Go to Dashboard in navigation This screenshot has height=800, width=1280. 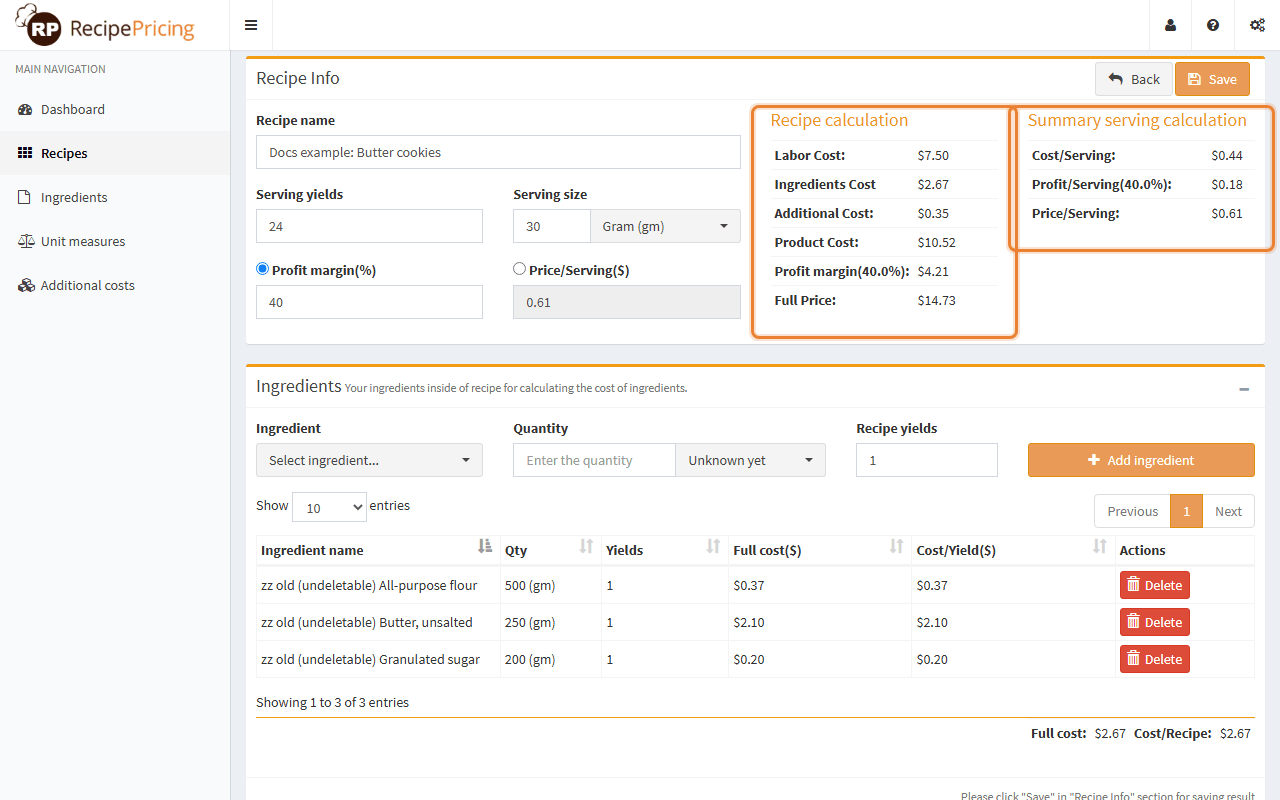tap(115, 110)
